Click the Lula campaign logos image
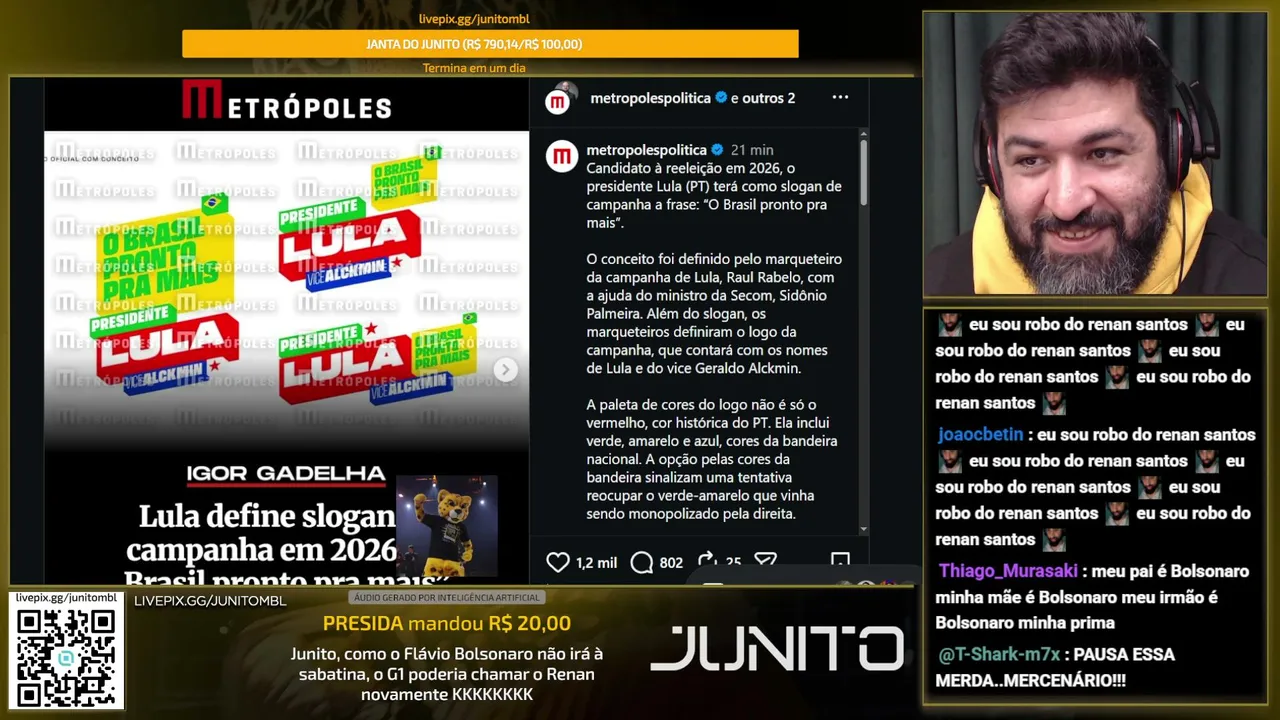Viewport: 1280px width, 720px height. (286, 290)
